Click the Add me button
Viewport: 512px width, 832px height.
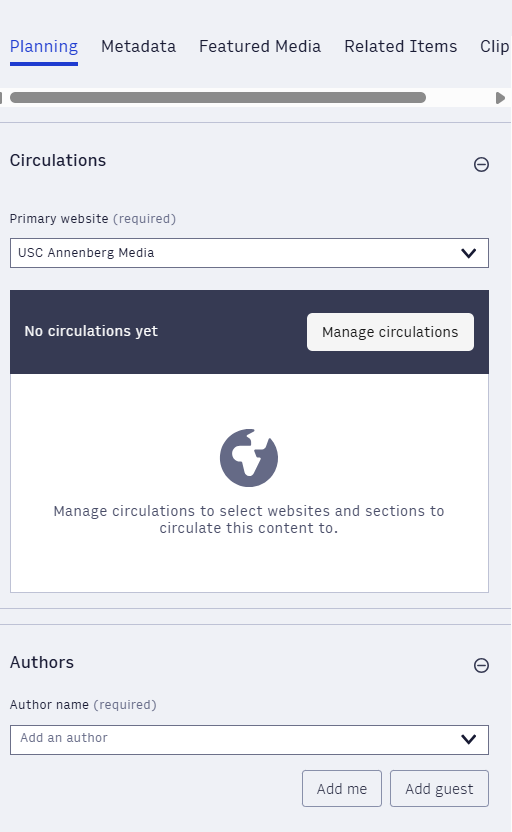[x=342, y=789]
